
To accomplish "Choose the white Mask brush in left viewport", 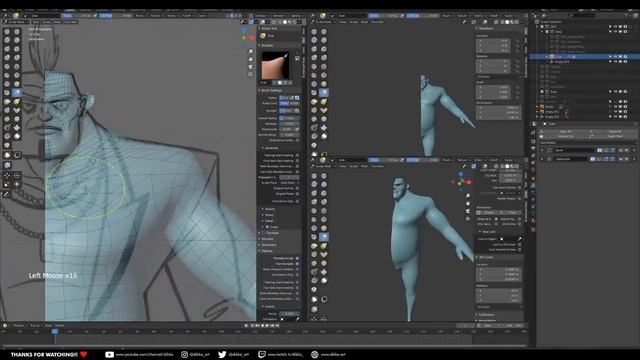I will 17,136.
